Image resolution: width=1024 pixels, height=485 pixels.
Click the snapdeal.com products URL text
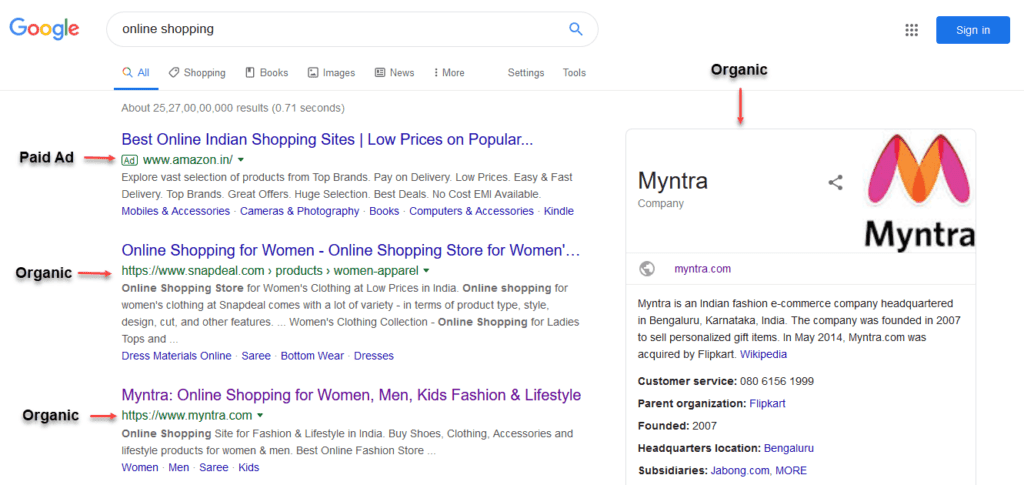[270, 270]
